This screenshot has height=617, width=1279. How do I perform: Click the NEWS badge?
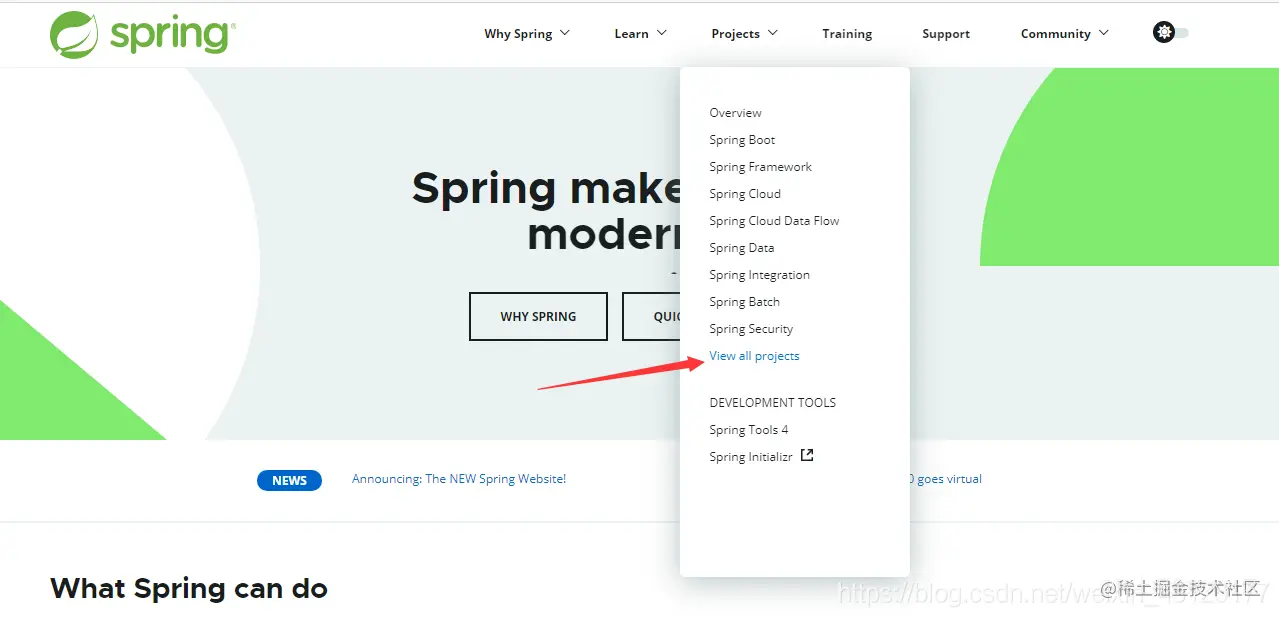click(289, 481)
